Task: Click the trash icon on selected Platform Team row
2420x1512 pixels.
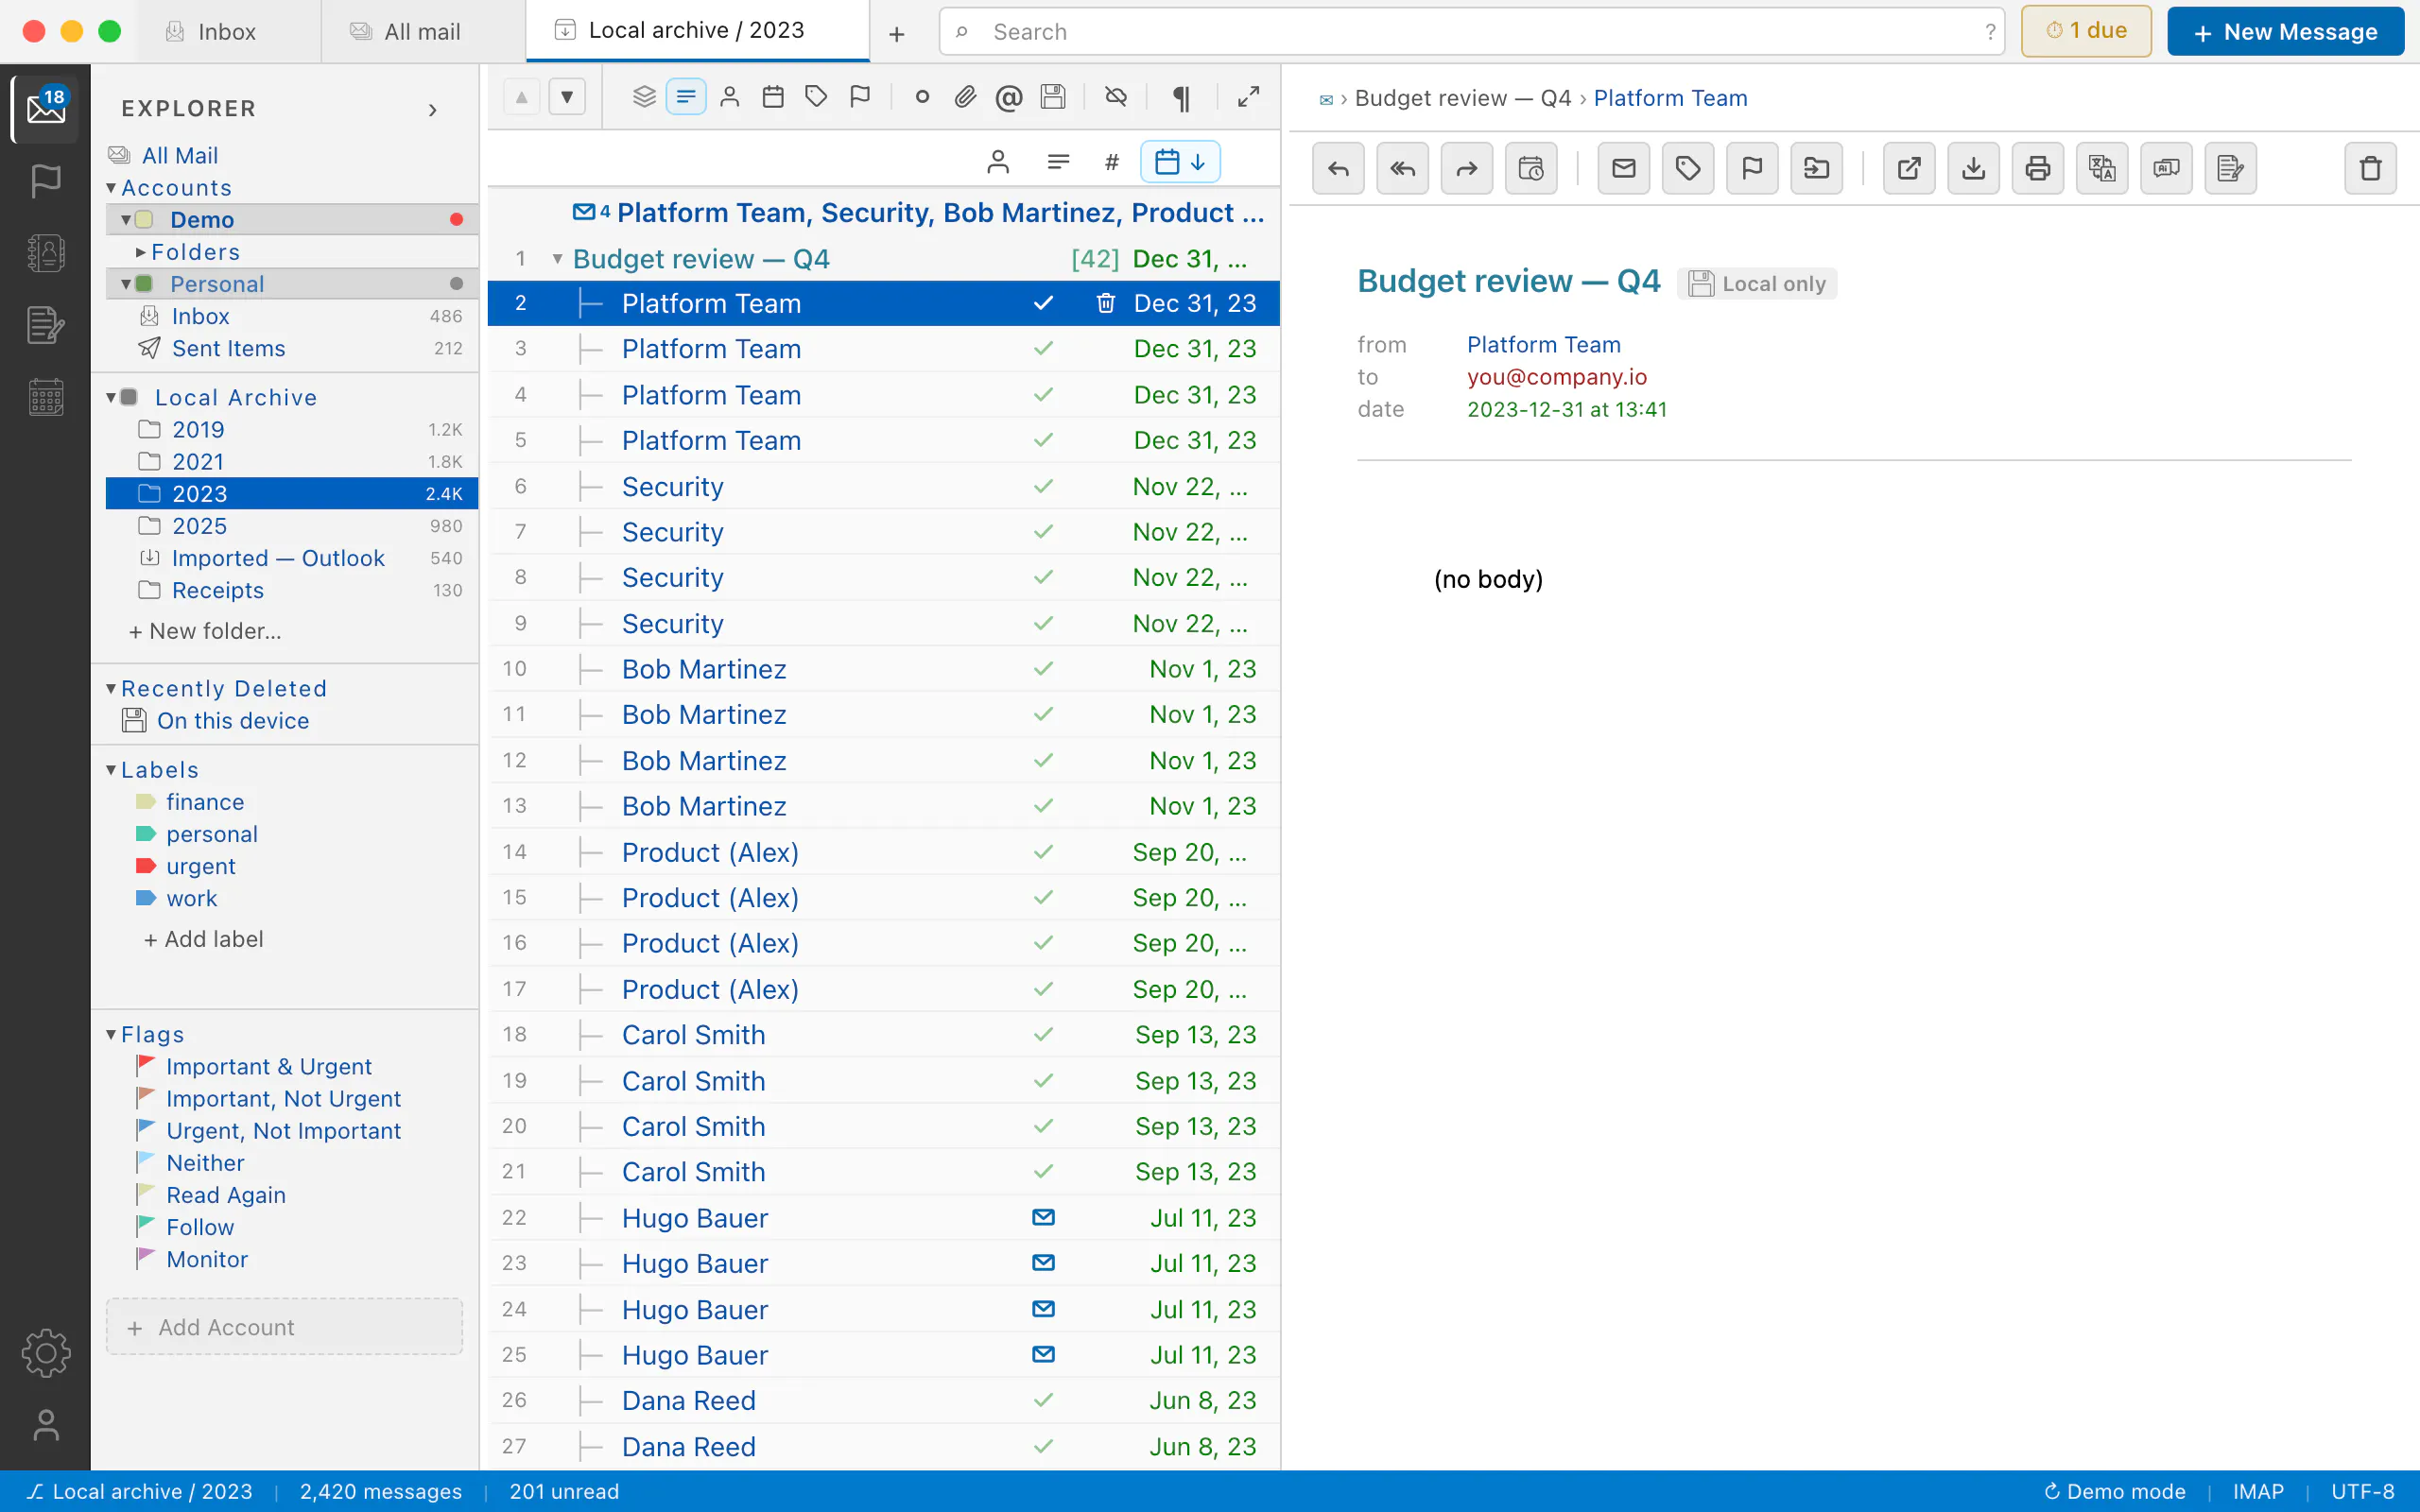Action: pos(1105,303)
